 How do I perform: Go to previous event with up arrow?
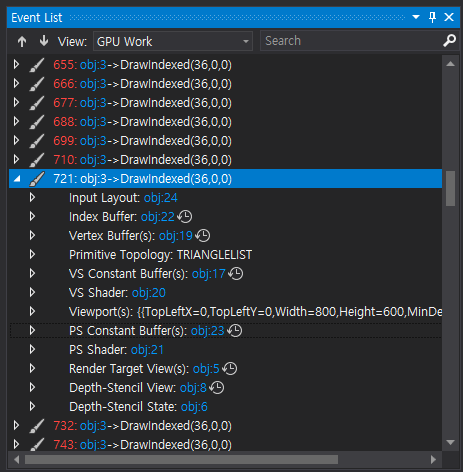pyautogui.click(x=22, y=42)
